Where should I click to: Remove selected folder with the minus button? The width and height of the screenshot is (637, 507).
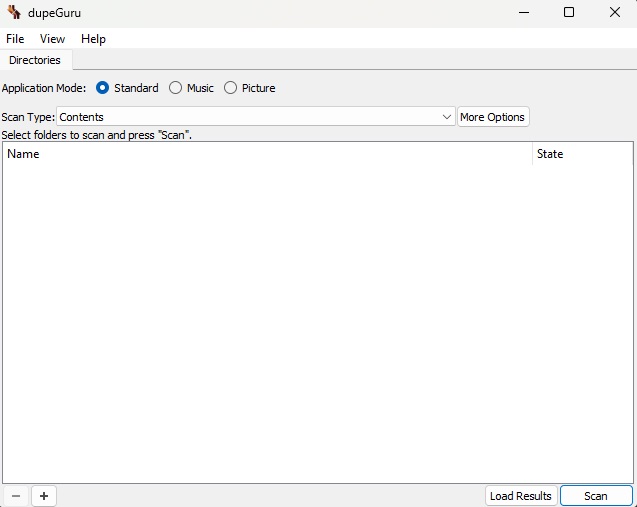pyautogui.click(x=16, y=496)
